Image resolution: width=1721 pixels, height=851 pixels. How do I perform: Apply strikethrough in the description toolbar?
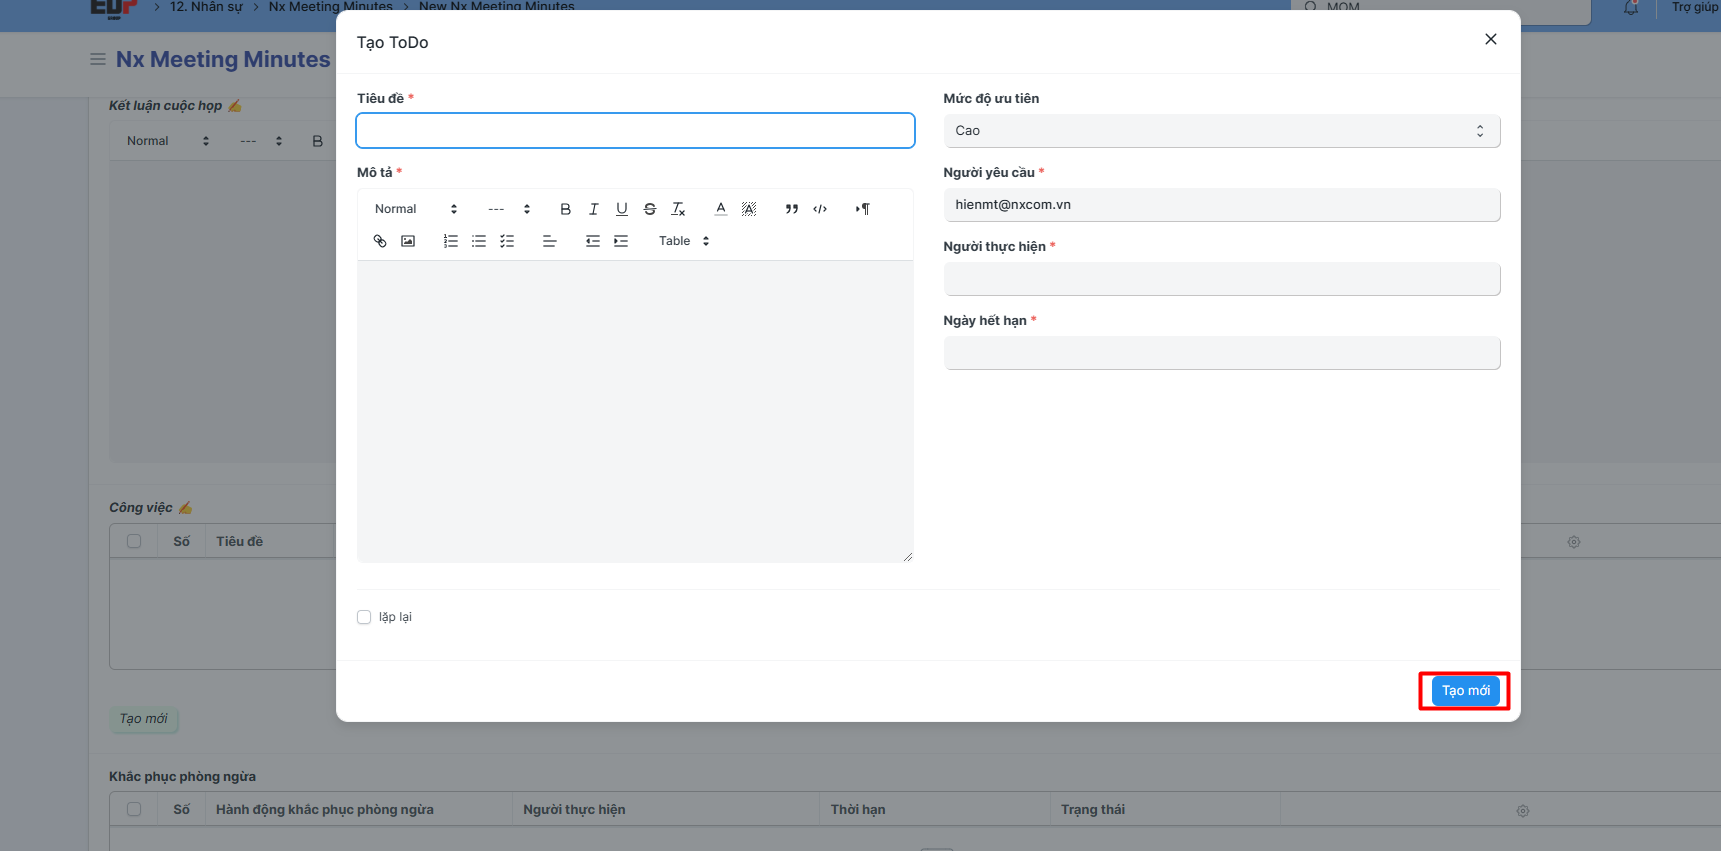(x=650, y=209)
